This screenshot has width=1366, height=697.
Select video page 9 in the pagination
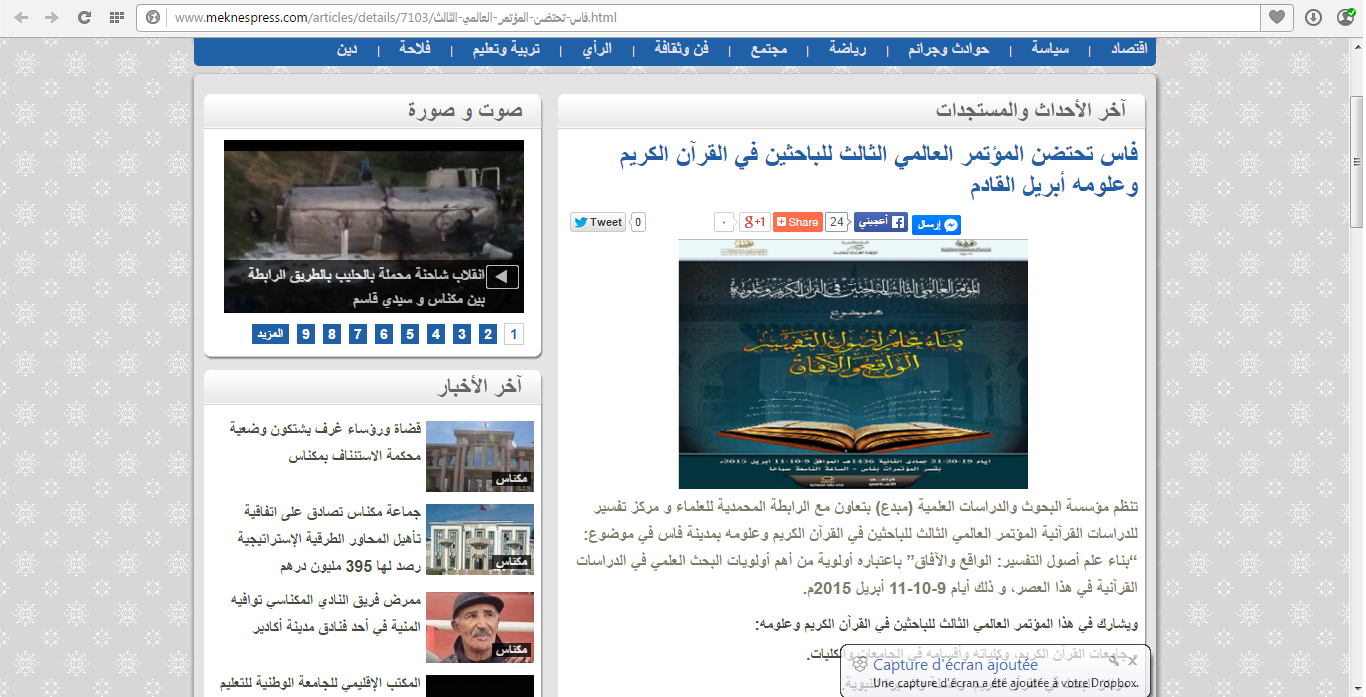pyautogui.click(x=305, y=334)
